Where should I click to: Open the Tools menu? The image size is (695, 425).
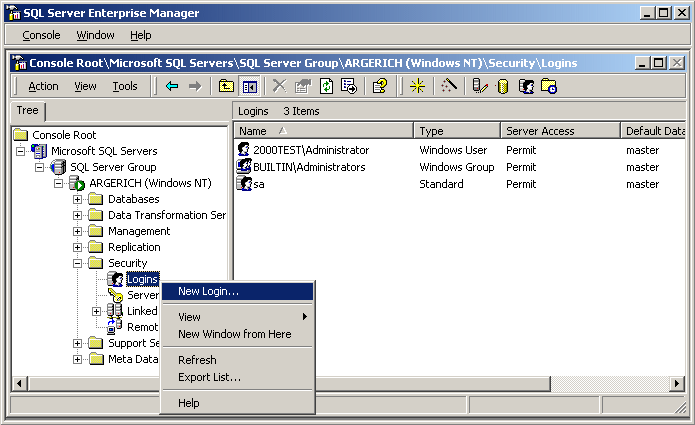pos(125,86)
